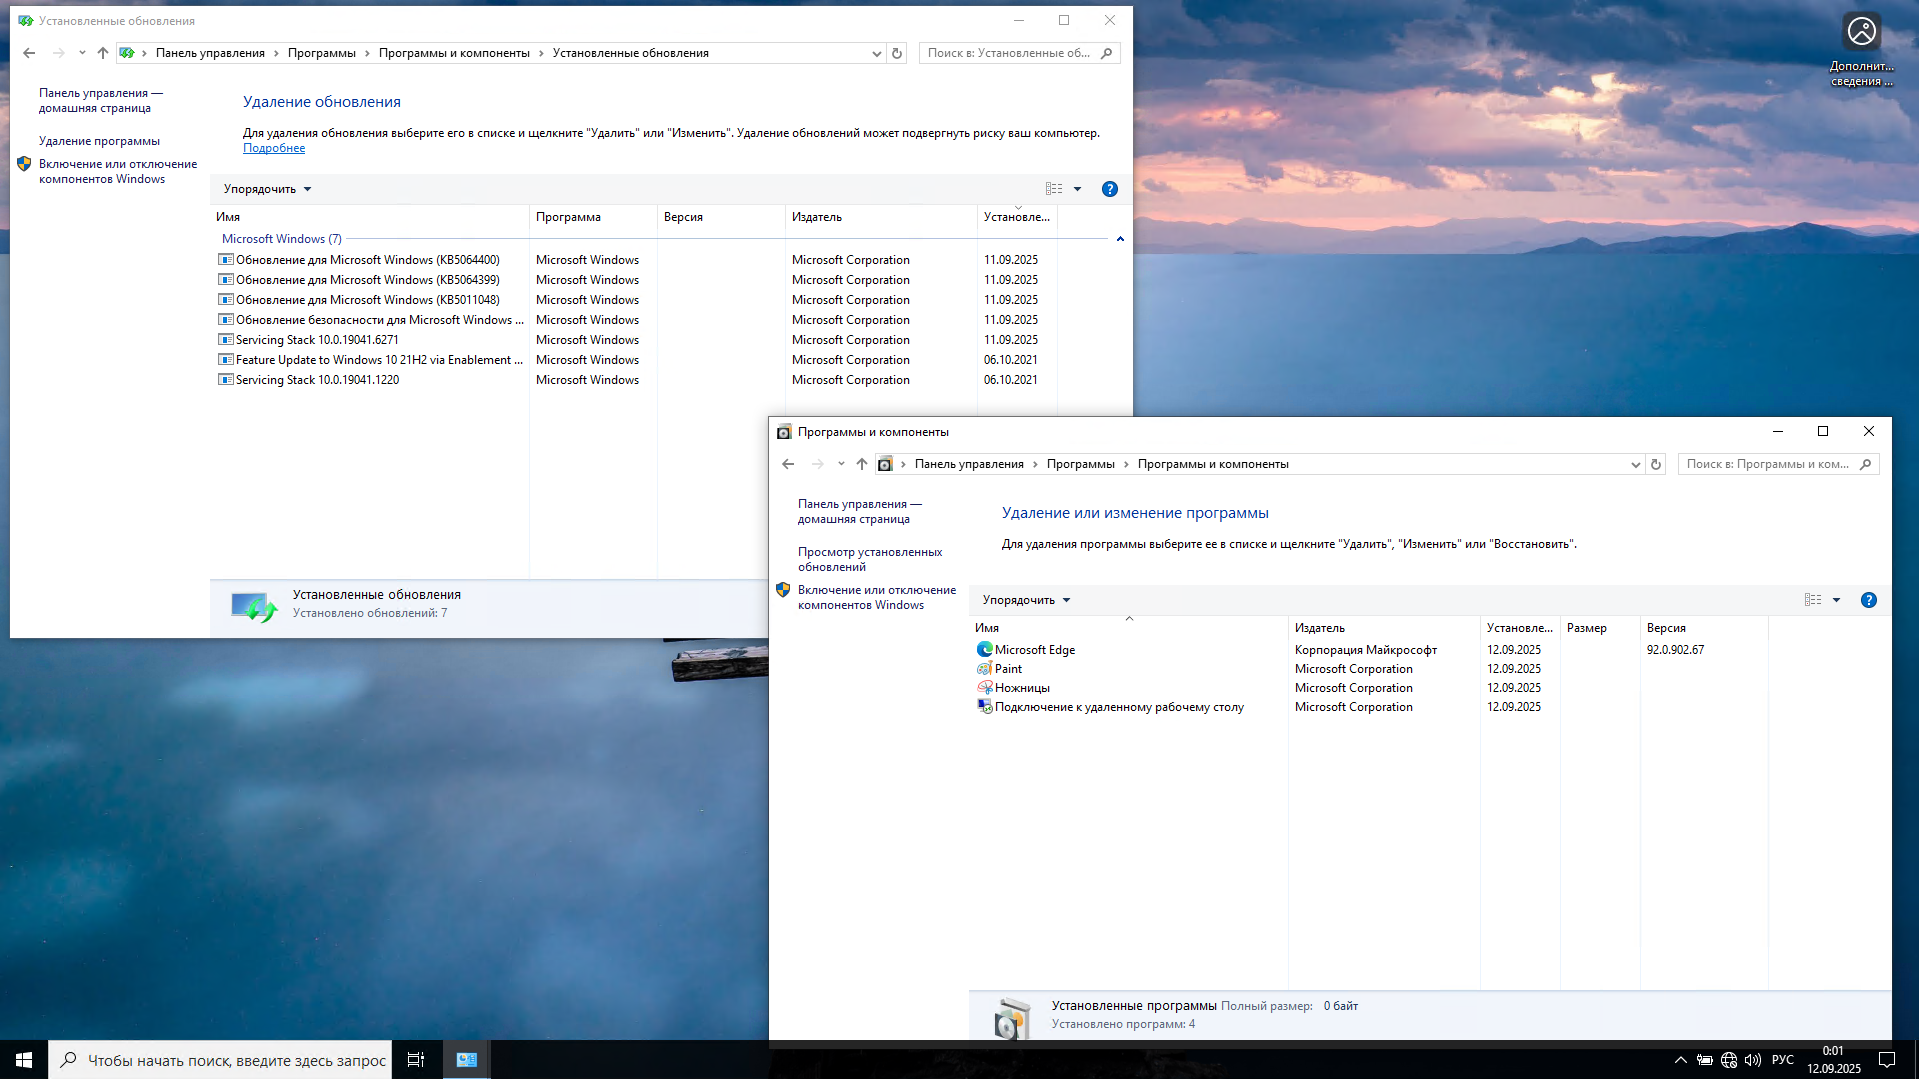The height and width of the screenshot is (1079, 1919).
Task: Select the Microsoft Edge program icon
Action: pos(985,649)
